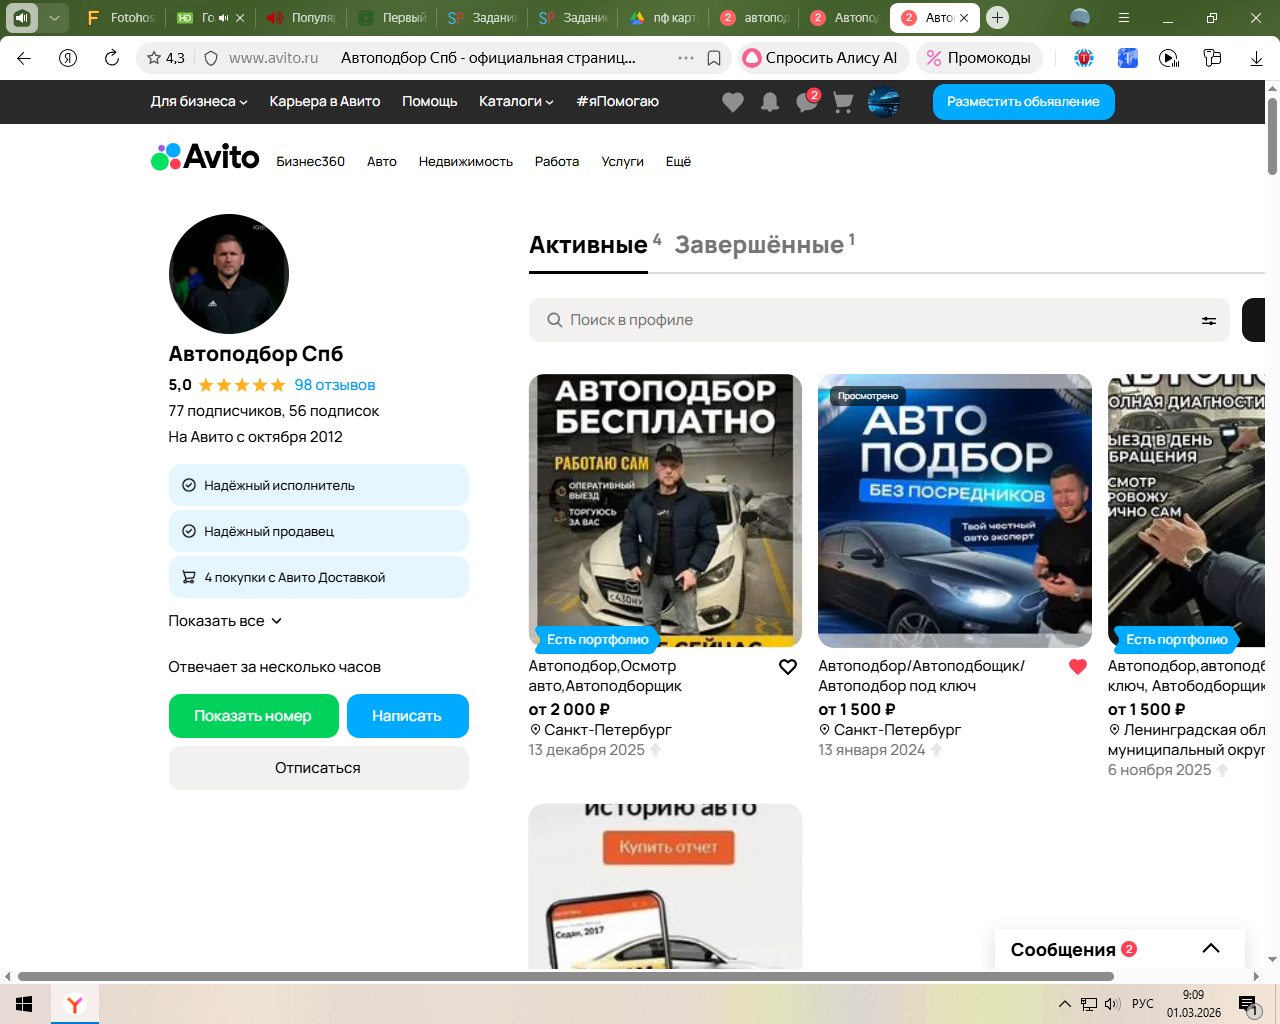Screen dimensions: 1280x1024
Task: Open the site protection shield icon
Action: 211,58
